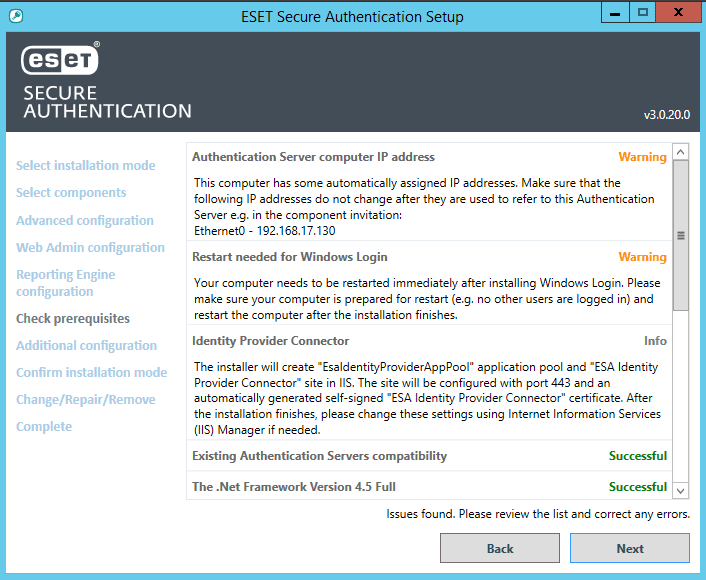Viewport: 706px width, 580px height.
Task: Select the 'Select components' step
Action: 71,192
